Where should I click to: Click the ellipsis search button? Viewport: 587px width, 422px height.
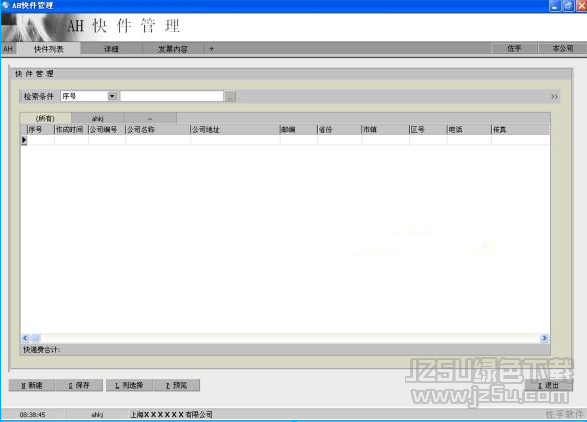click(230, 97)
